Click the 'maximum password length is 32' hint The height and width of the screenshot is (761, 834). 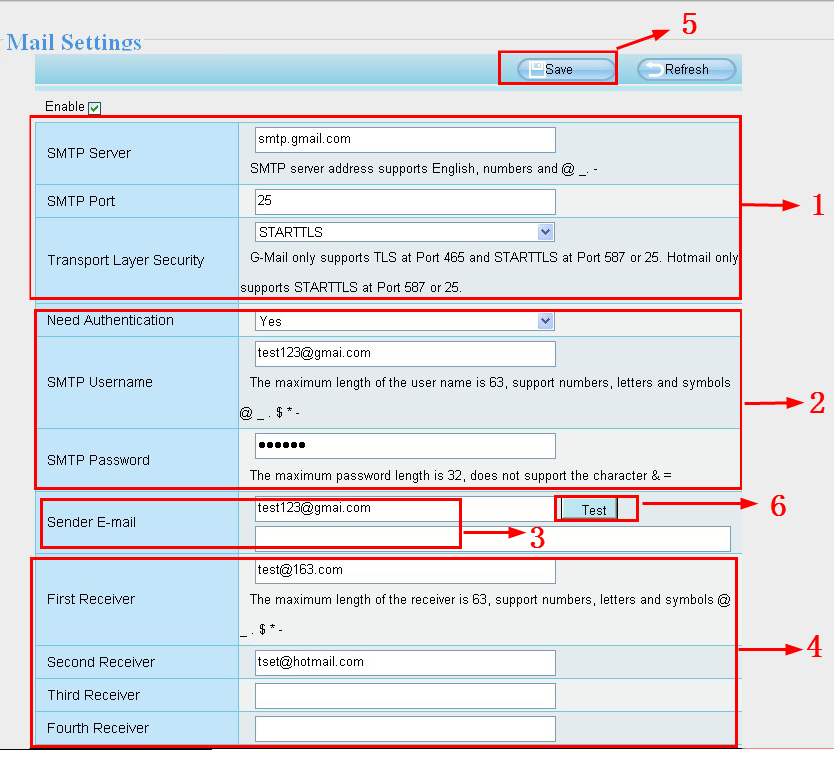pyautogui.click(x=461, y=475)
